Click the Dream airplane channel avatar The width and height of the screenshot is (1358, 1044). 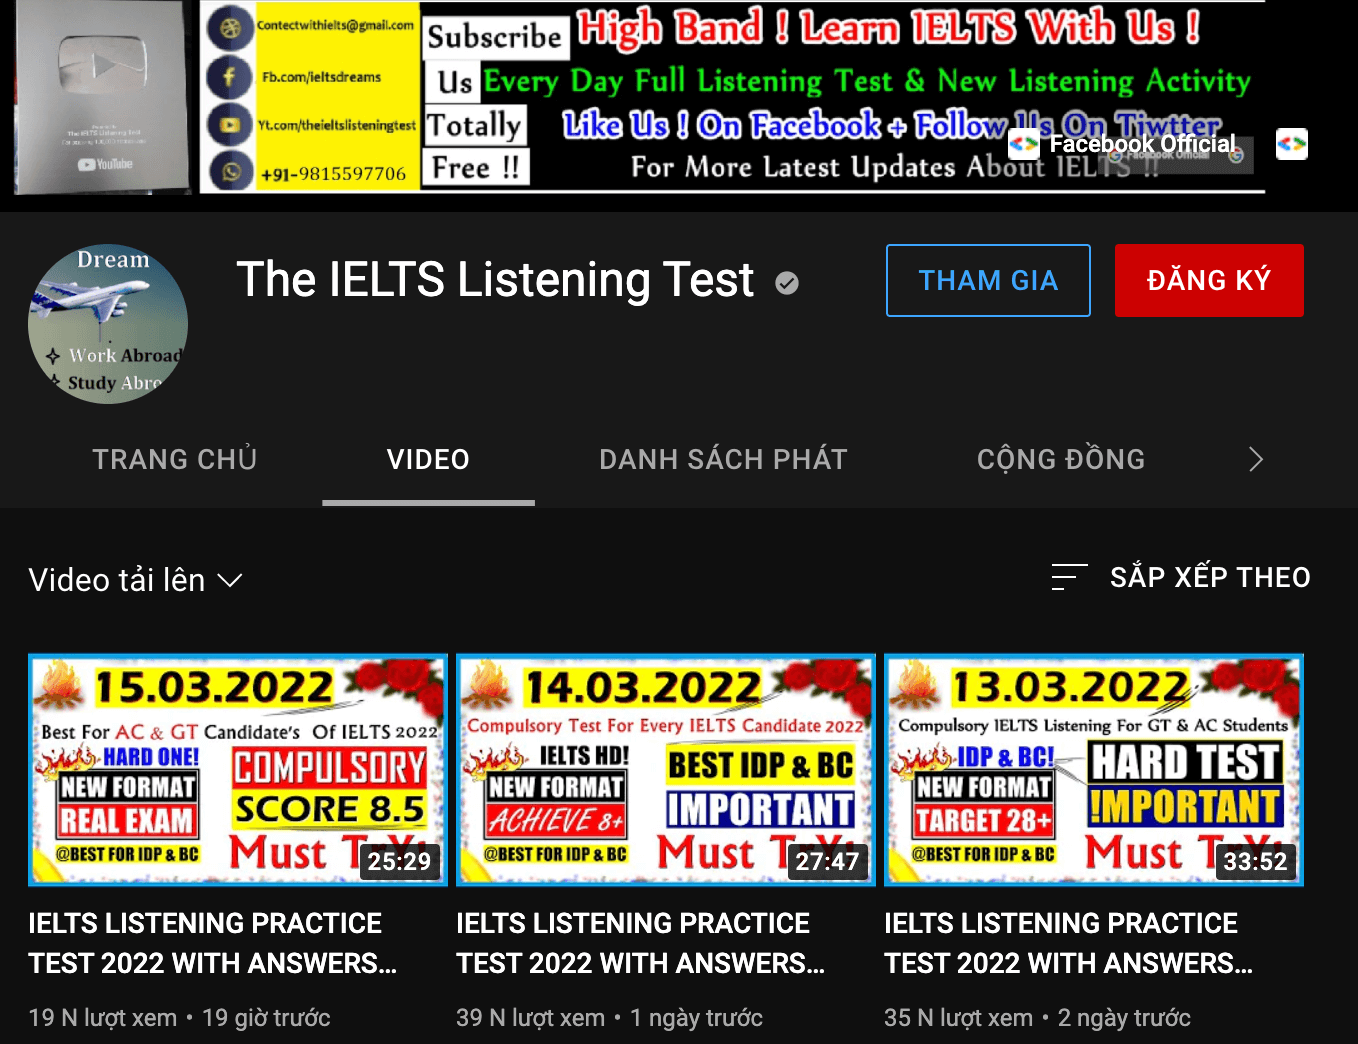point(108,324)
